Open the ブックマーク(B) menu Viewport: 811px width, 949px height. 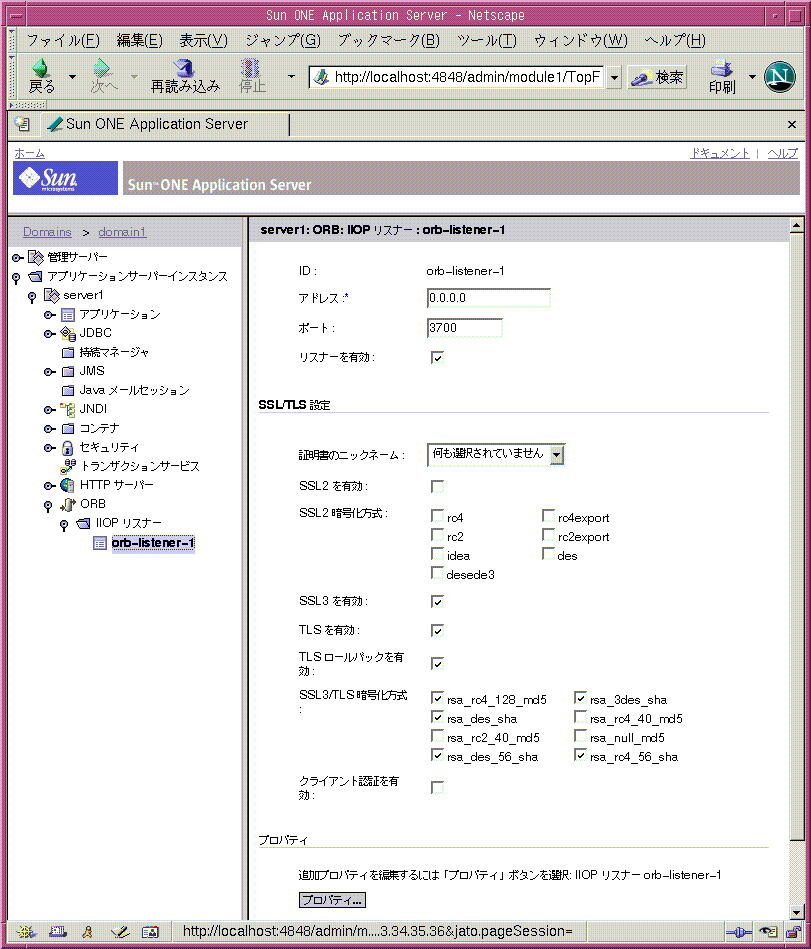point(389,41)
